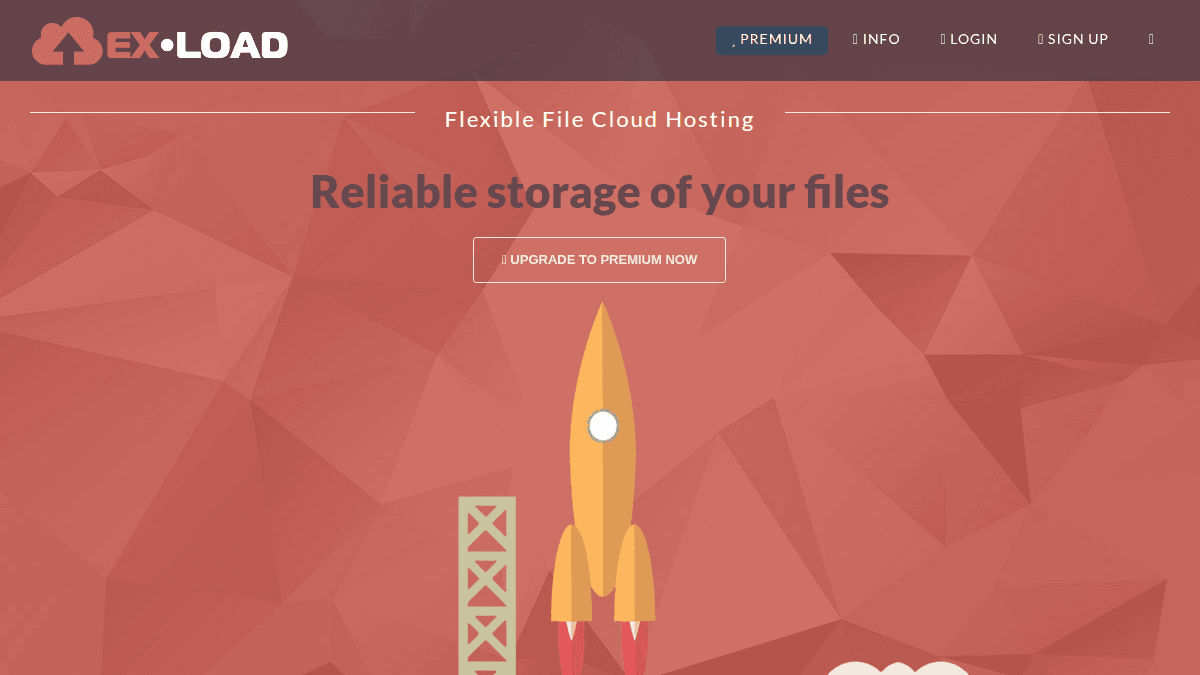Open the INFO menu item
The height and width of the screenshot is (675, 1200).
(880, 39)
